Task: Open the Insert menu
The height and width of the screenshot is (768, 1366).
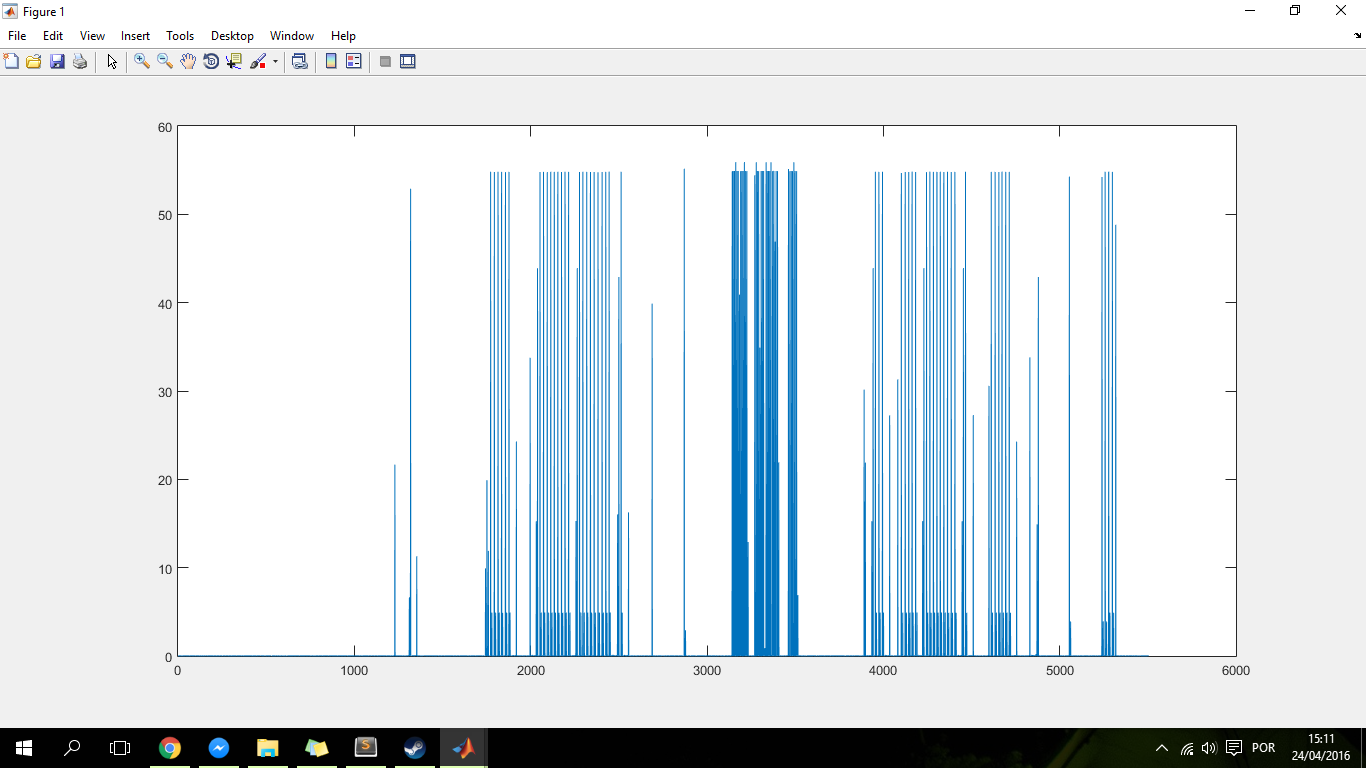Action: (136, 36)
